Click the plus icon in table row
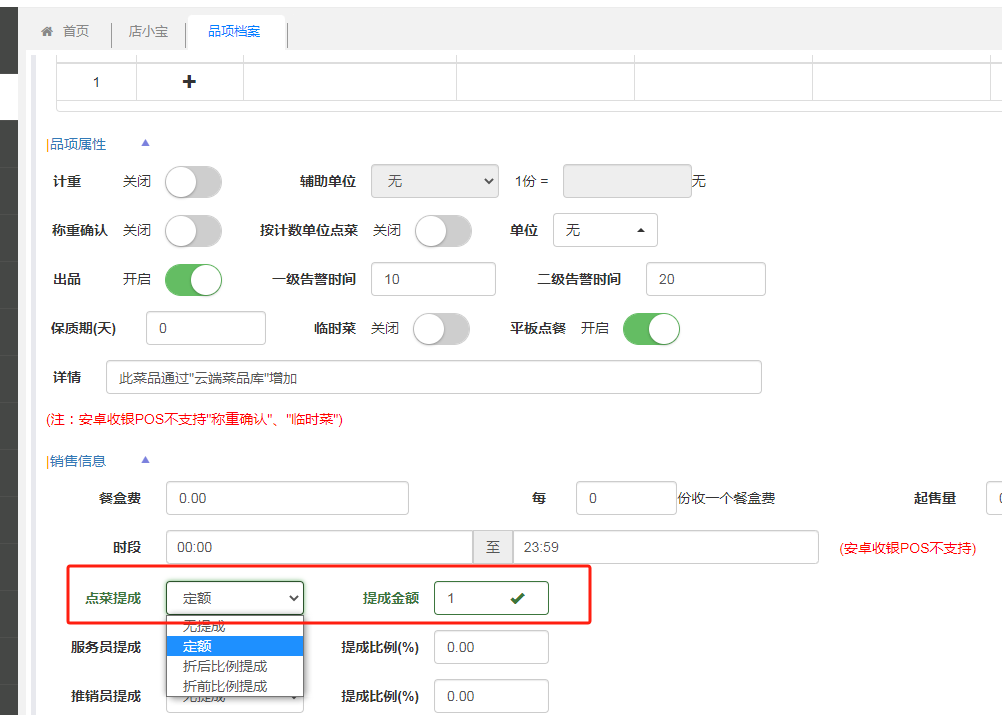The image size is (1002, 715). pyautogui.click(x=189, y=82)
